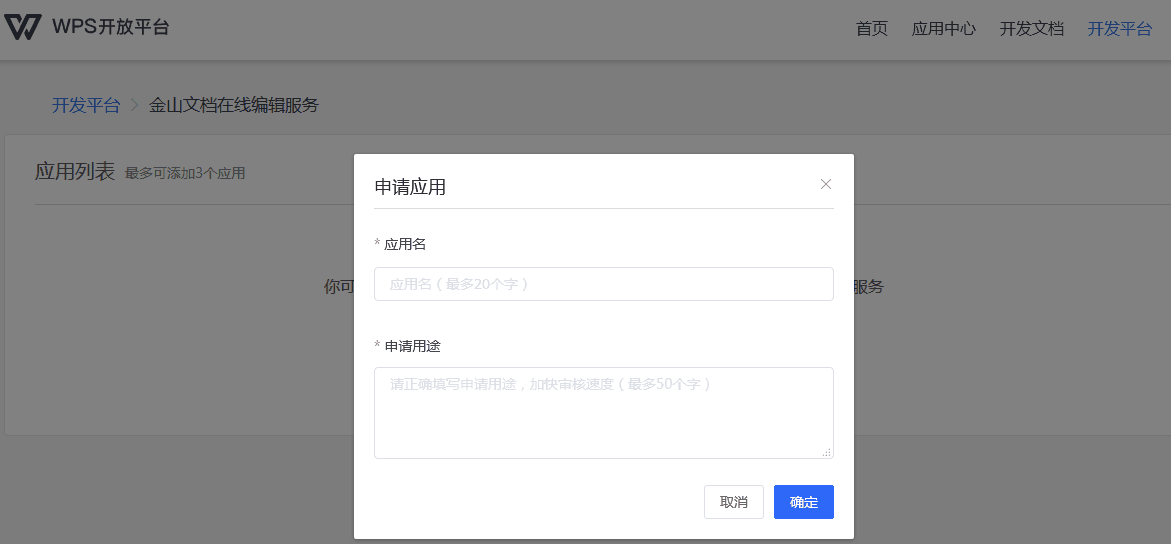Go to 应用中心 in top navigation

coord(943,29)
